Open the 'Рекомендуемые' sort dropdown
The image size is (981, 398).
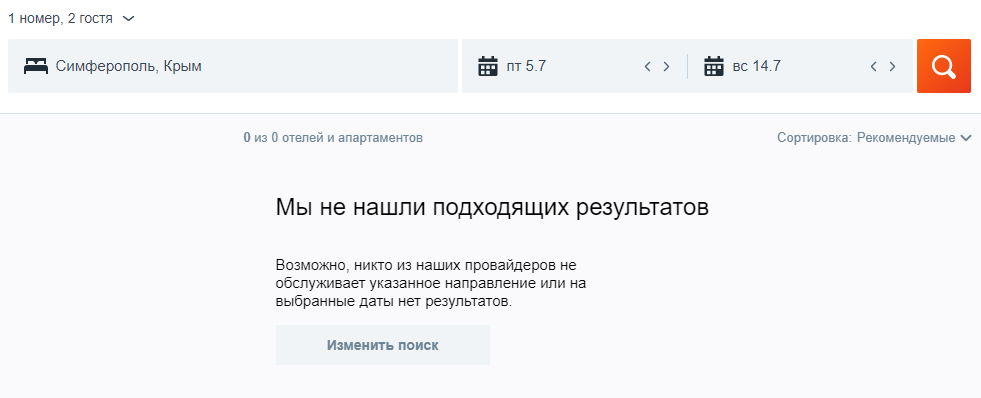[x=906, y=138]
